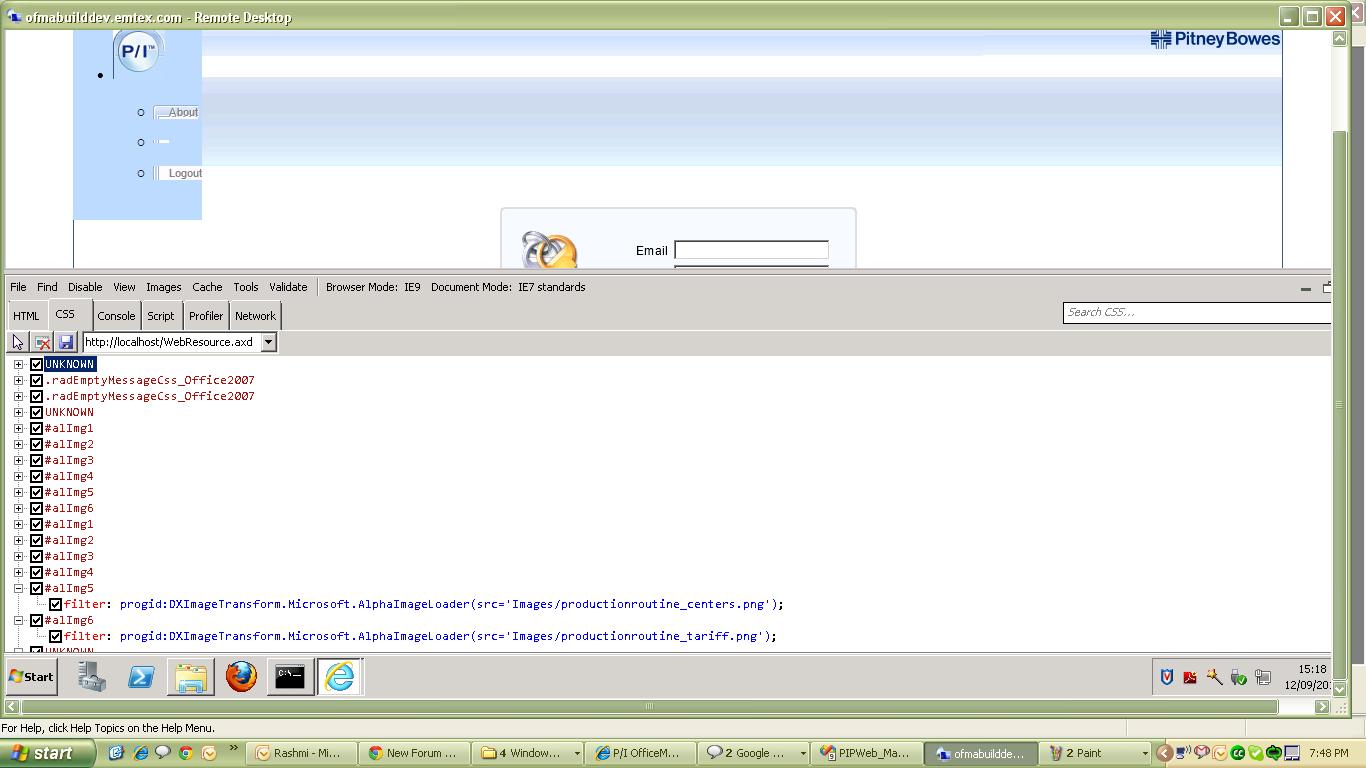Open the Validate menu
Image resolution: width=1366 pixels, height=768 pixels.
tap(288, 287)
